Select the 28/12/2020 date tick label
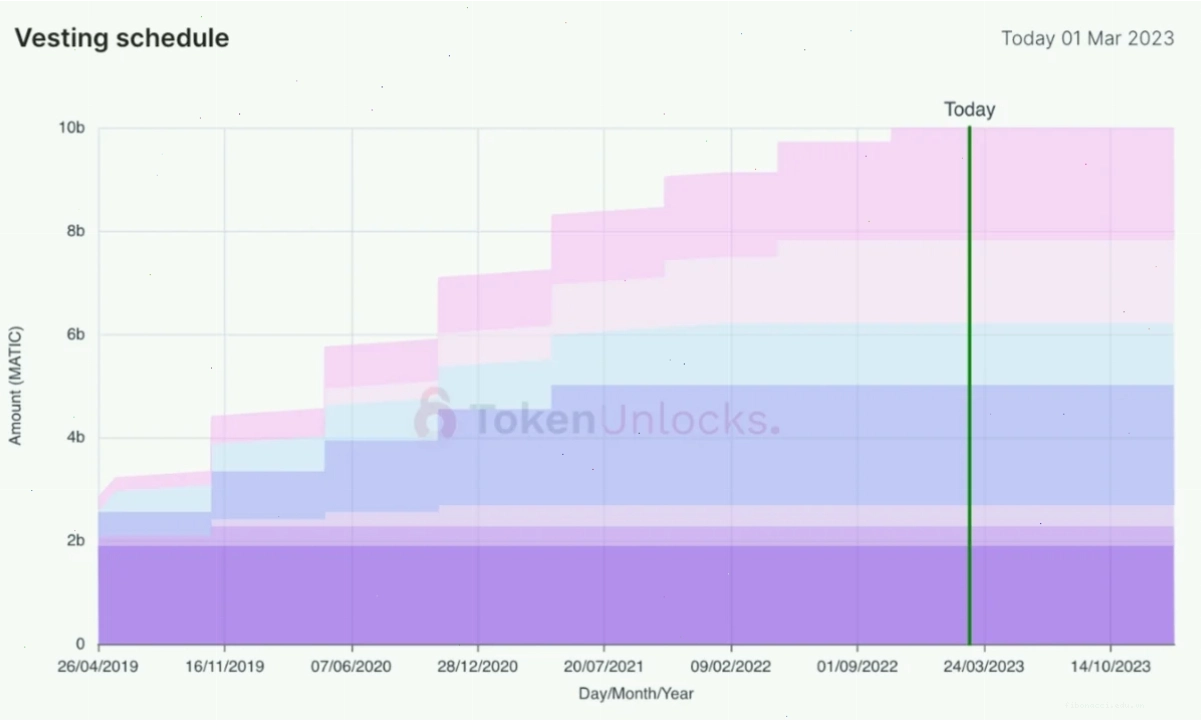 click(478, 666)
